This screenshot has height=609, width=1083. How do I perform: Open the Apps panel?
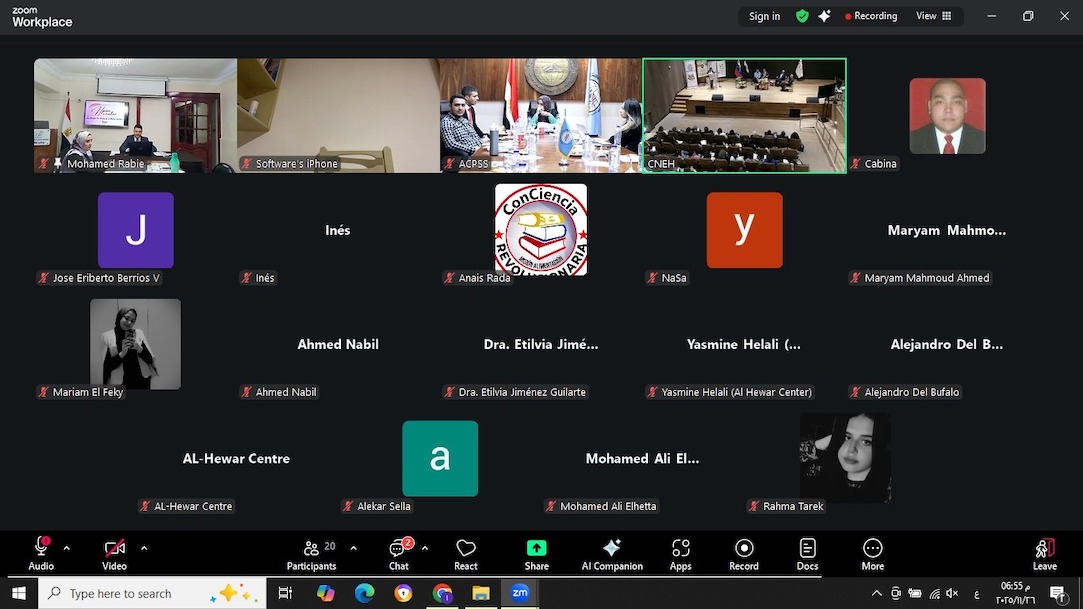680,554
